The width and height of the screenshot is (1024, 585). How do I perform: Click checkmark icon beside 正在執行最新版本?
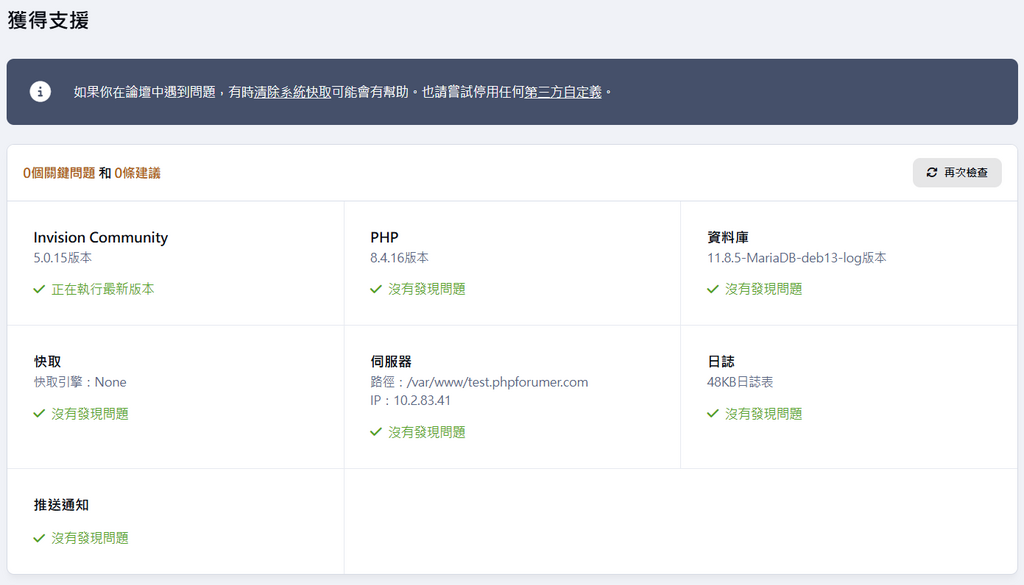[39, 289]
